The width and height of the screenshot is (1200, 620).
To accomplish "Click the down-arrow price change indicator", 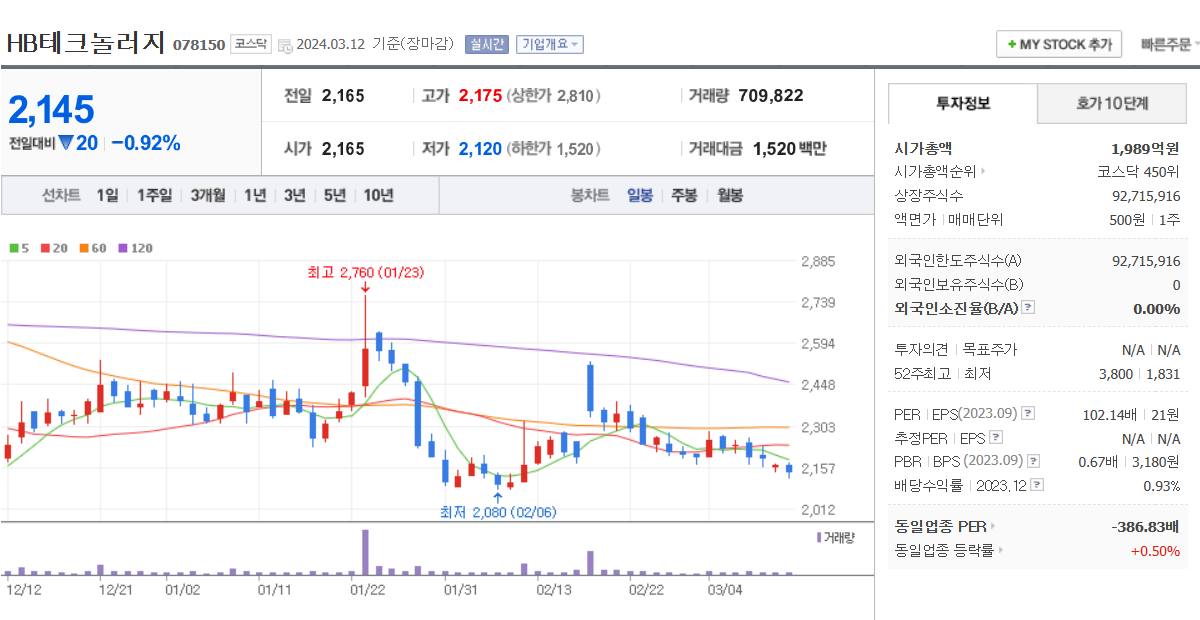I will pyautogui.click(x=66, y=143).
